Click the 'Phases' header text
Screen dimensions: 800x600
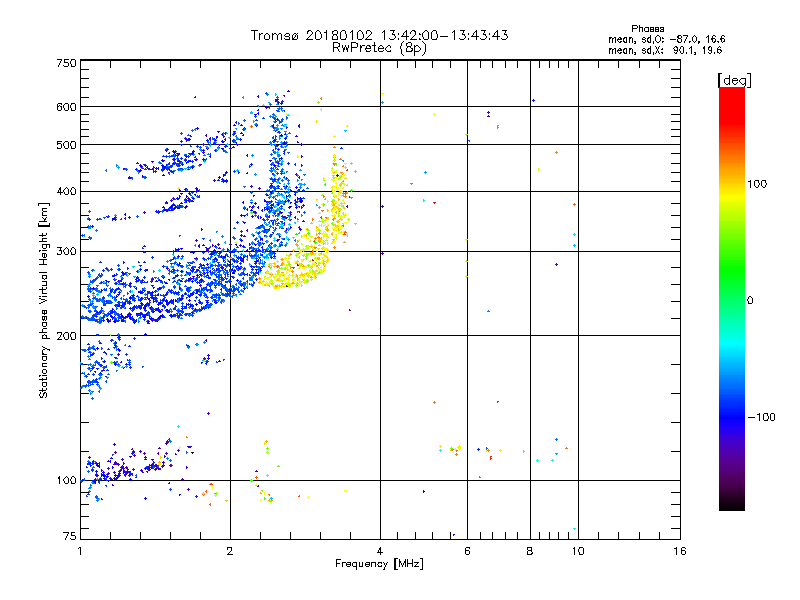coord(647,29)
